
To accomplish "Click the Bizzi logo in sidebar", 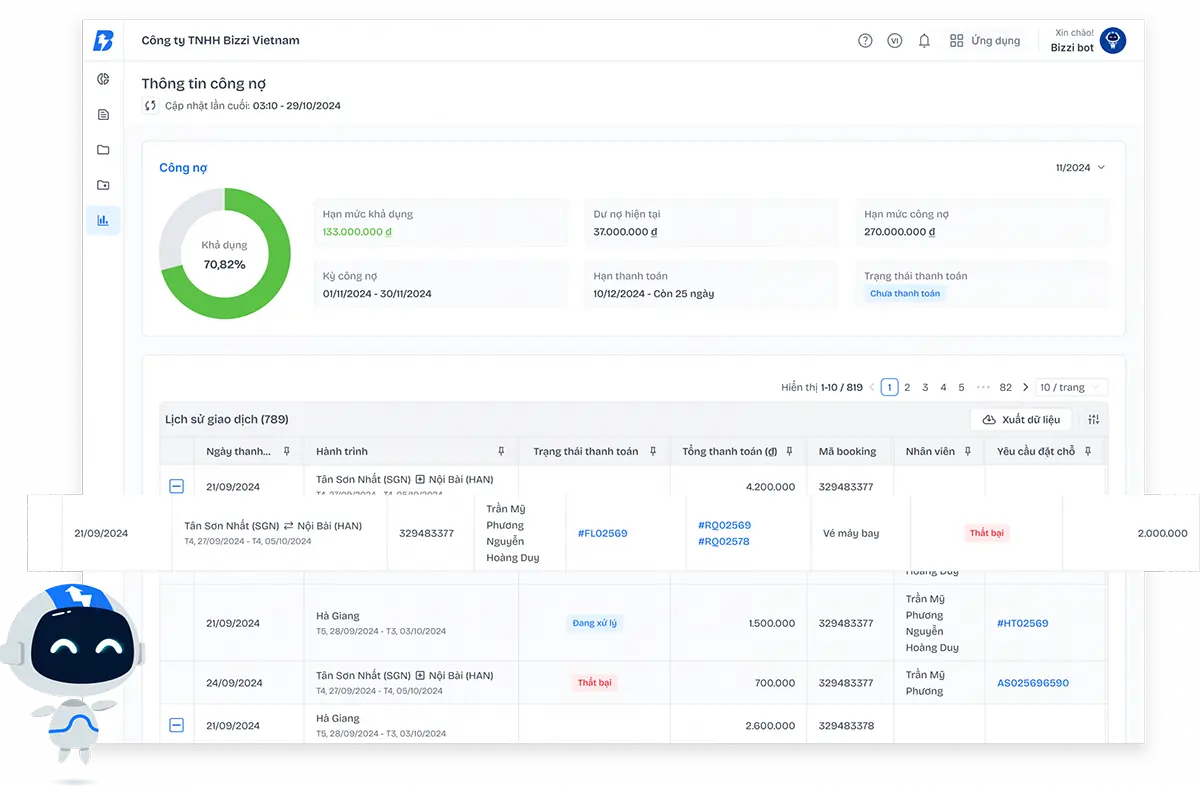I will point(103,40).
